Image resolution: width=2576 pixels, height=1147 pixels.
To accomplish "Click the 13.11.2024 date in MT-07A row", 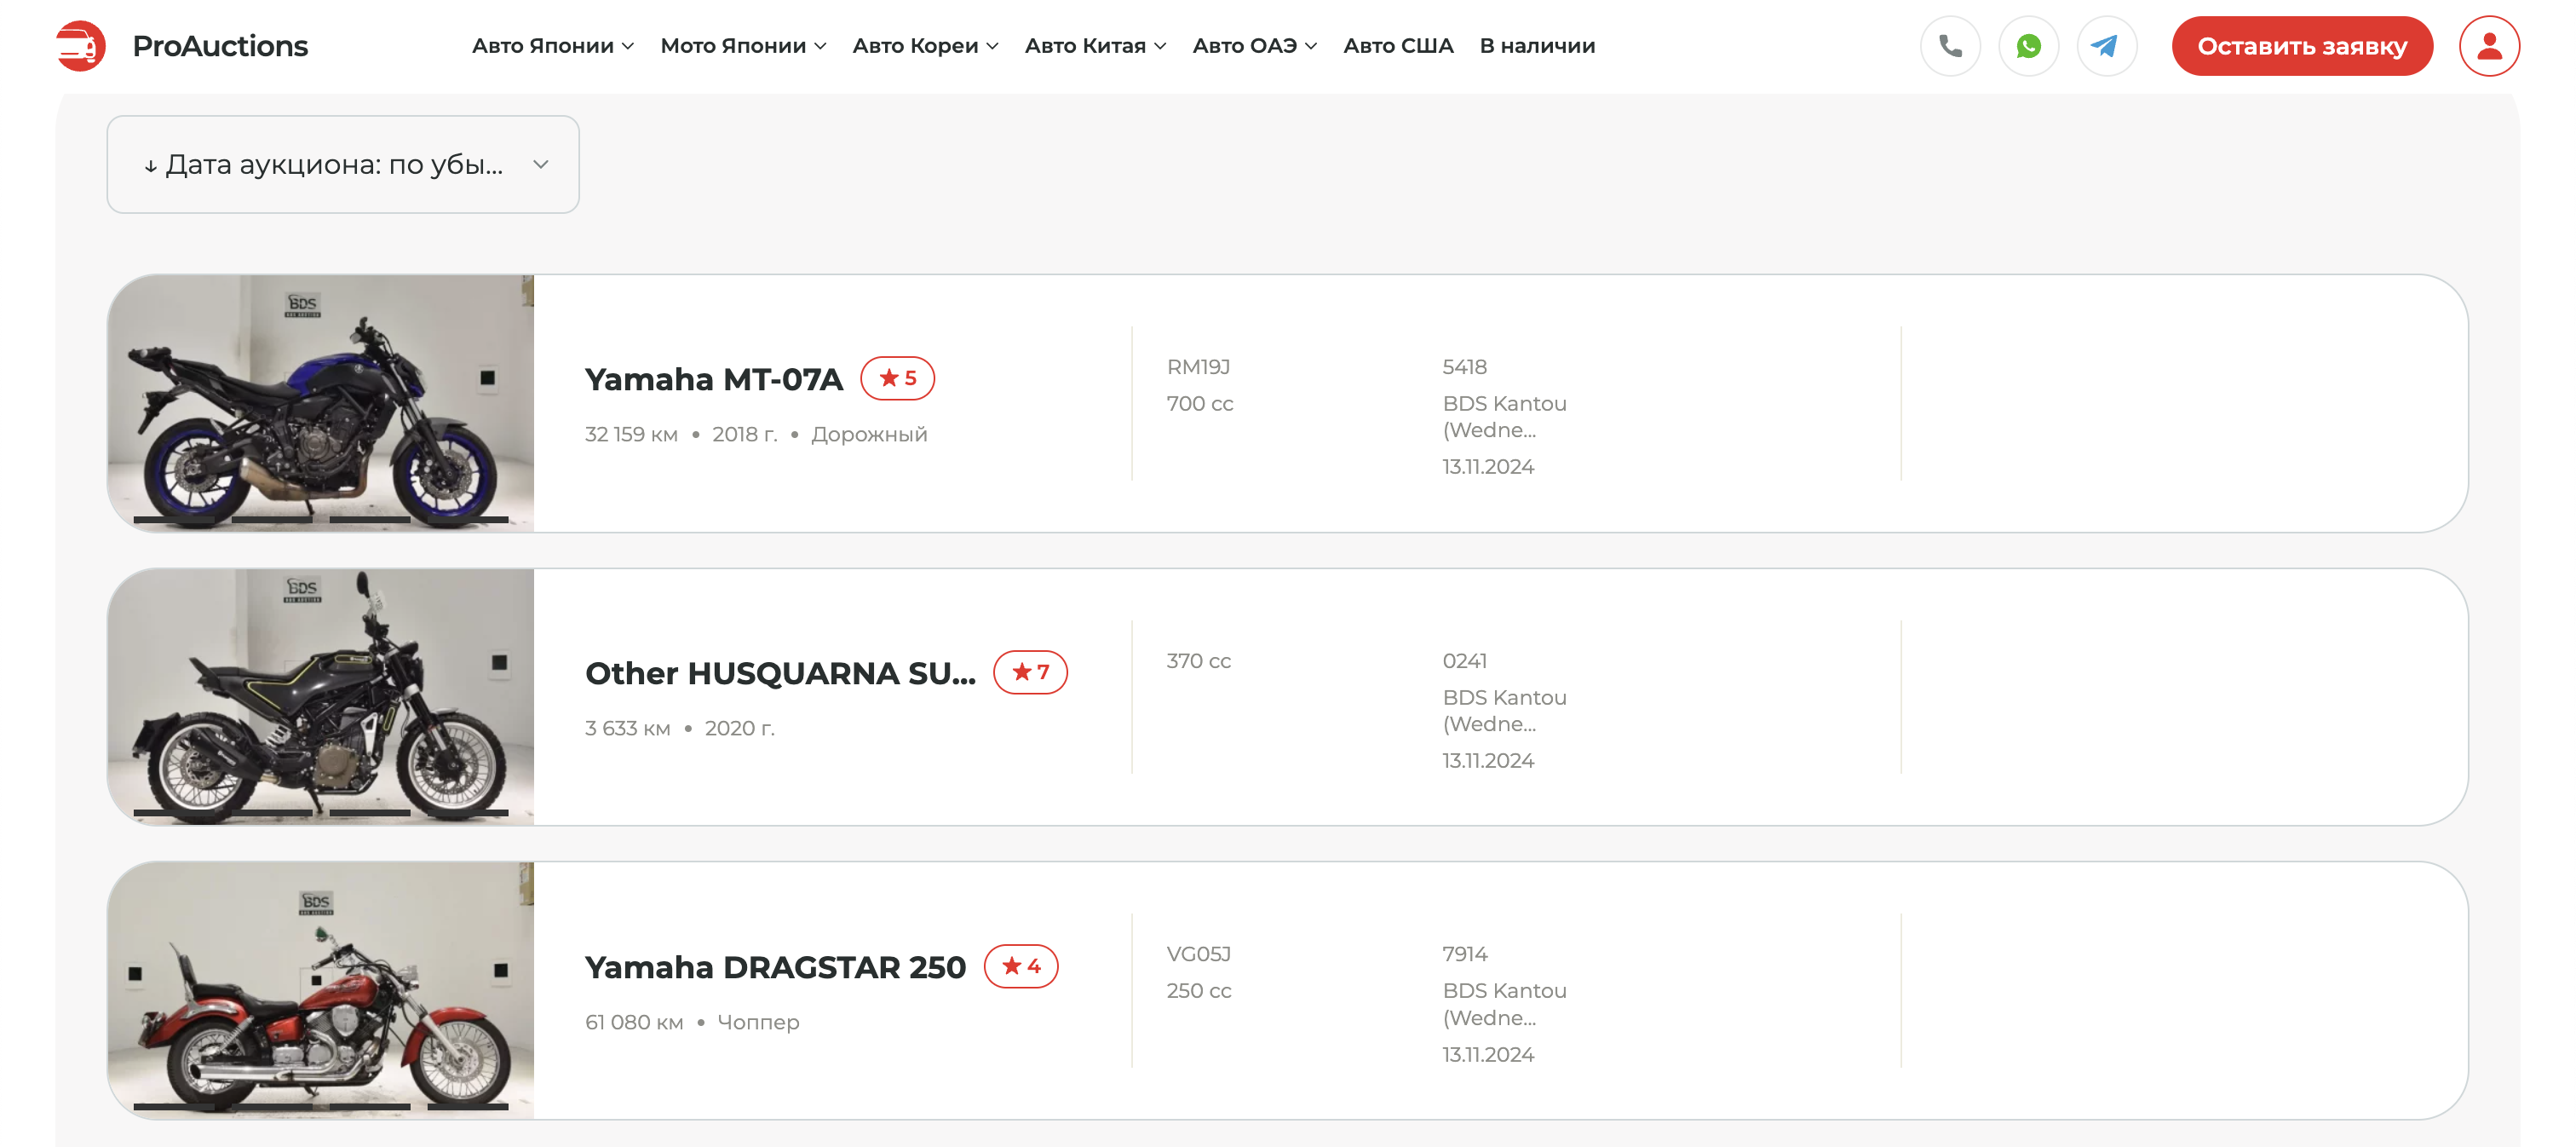I will [1488, 467].
